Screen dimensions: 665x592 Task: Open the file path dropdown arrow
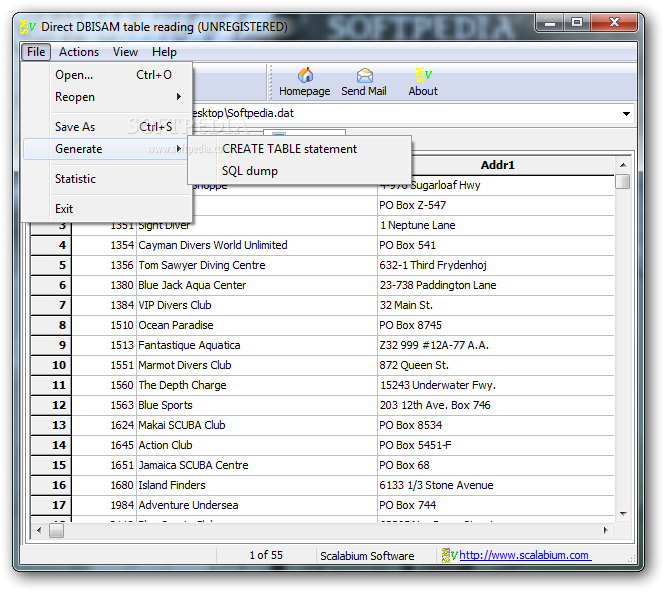(x=626, y=114)
